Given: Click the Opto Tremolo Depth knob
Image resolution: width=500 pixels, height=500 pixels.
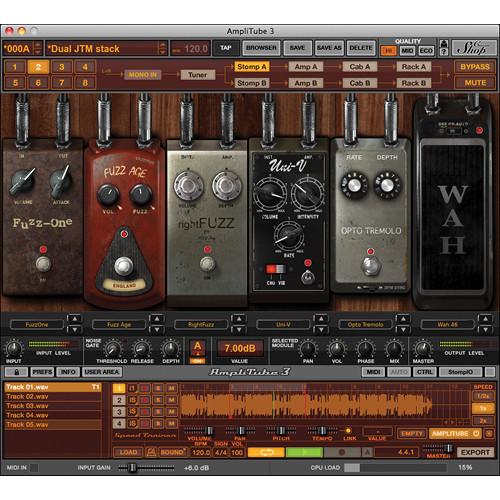Looking at the screenshot, I should point(387,185).
